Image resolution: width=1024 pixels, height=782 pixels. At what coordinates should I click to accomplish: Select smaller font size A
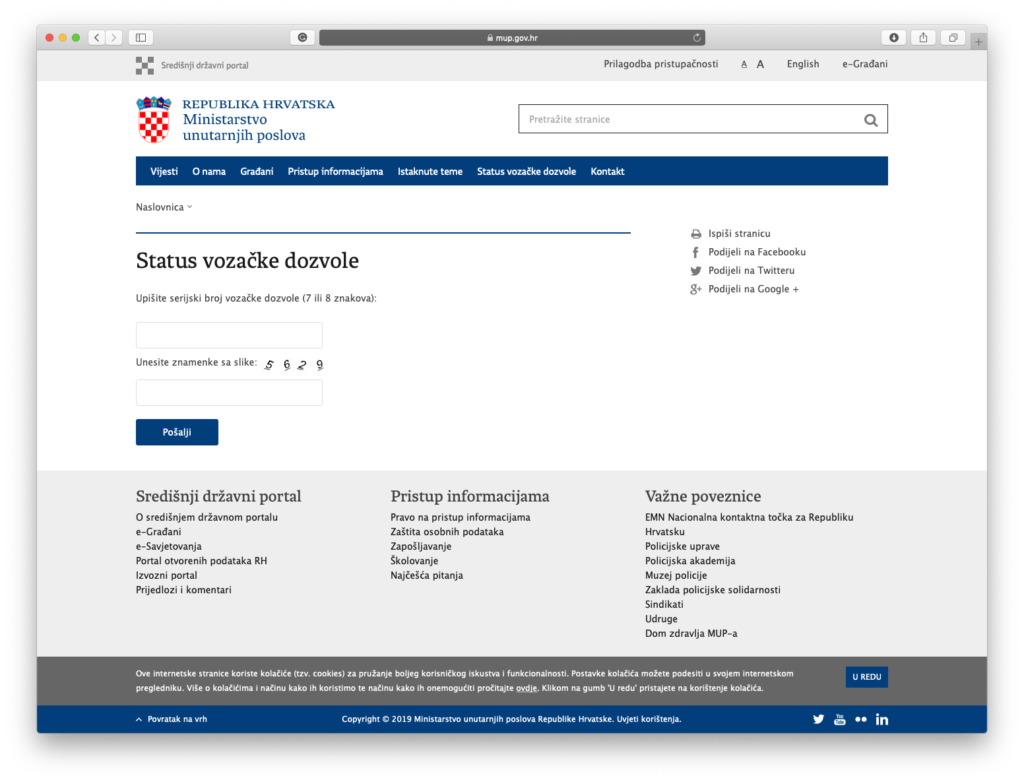click(744, 64)
